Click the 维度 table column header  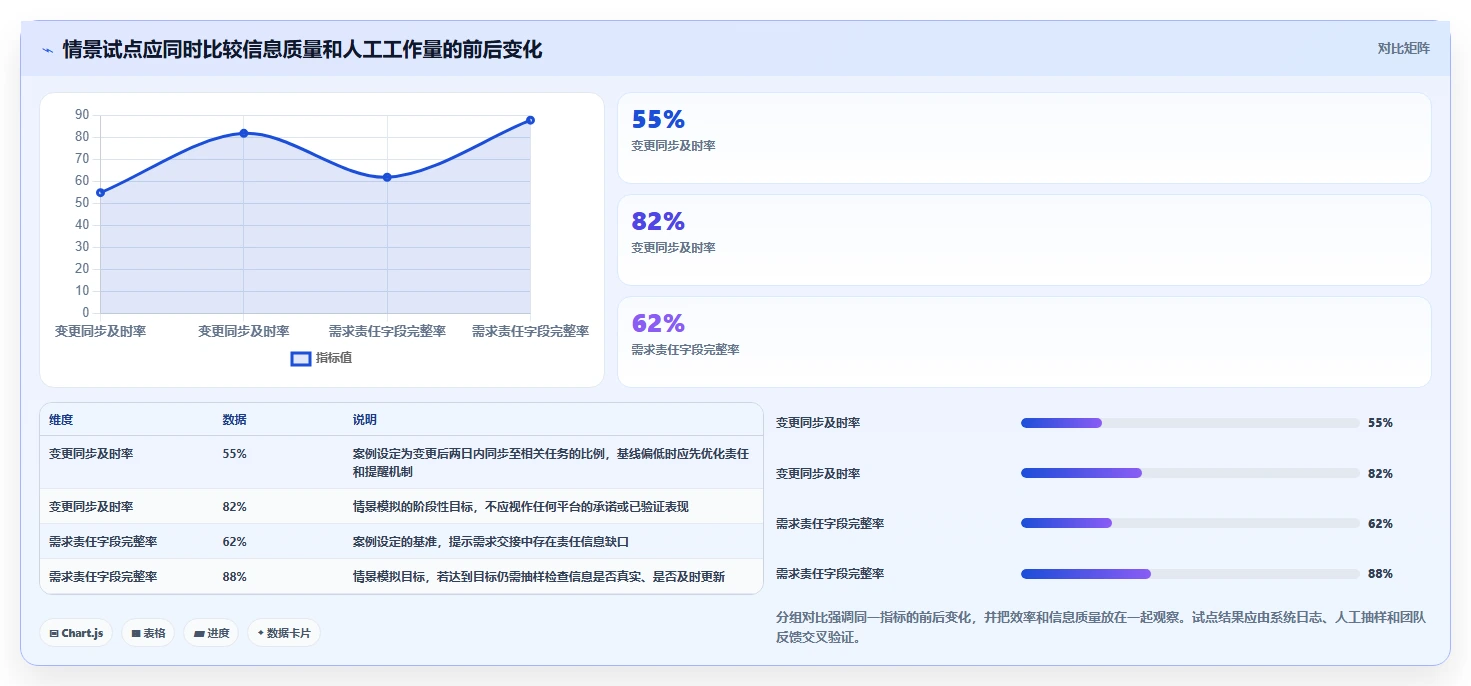coord(61,420)
